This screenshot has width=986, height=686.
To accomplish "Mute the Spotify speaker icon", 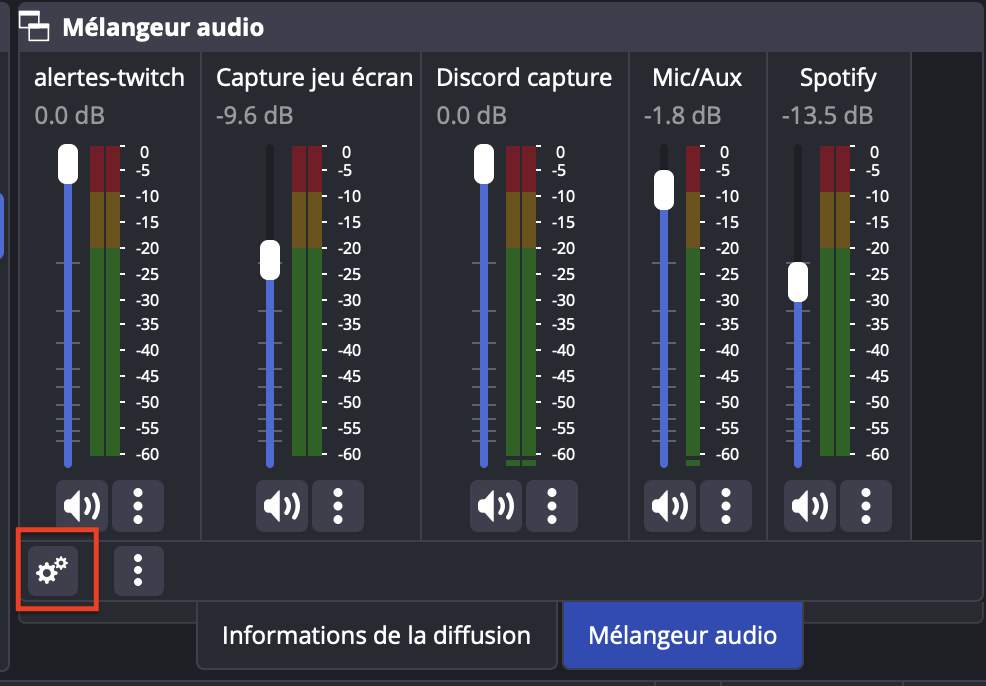I will coord(809,506).
